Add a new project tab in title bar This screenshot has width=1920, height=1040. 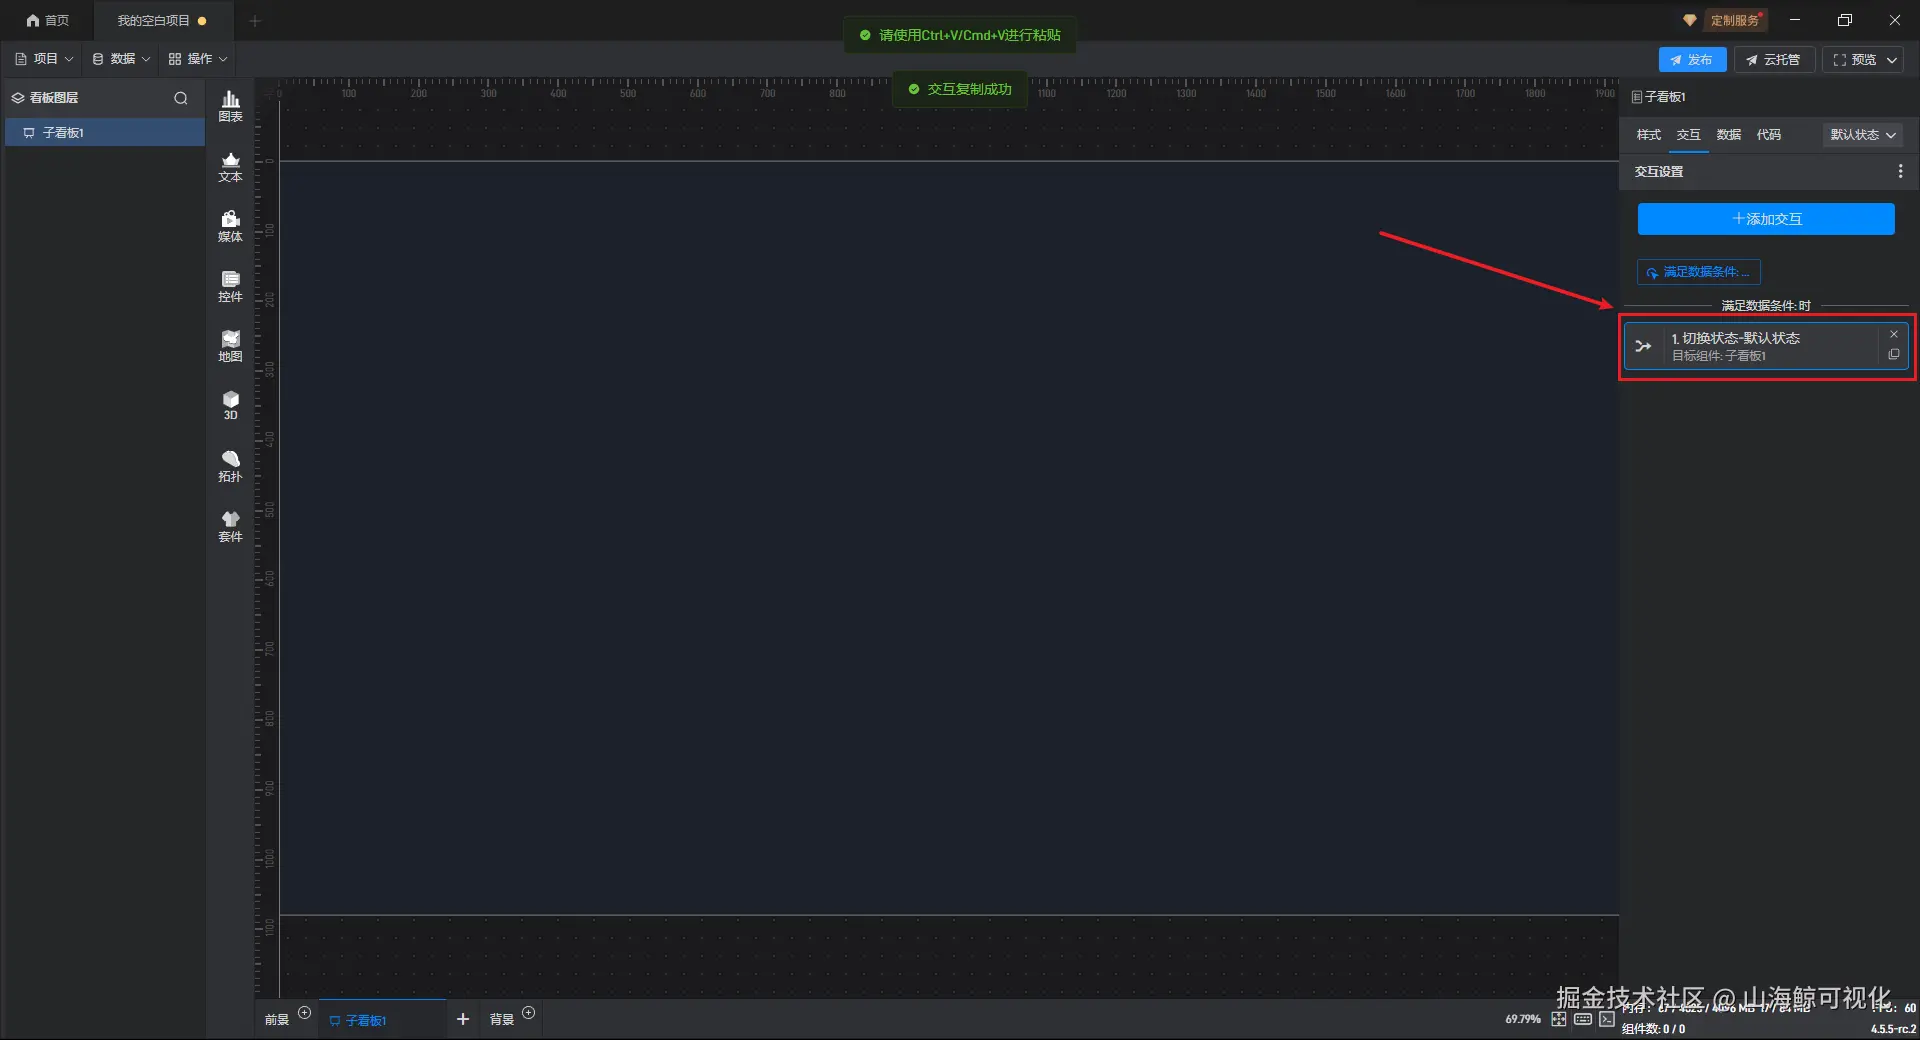255,20
